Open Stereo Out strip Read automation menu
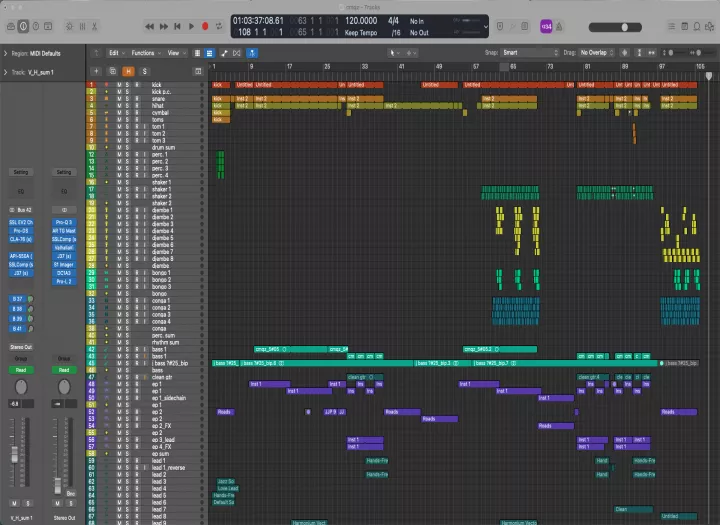The height and width of the screenshot is (525, 720). [x=64, y=370]
